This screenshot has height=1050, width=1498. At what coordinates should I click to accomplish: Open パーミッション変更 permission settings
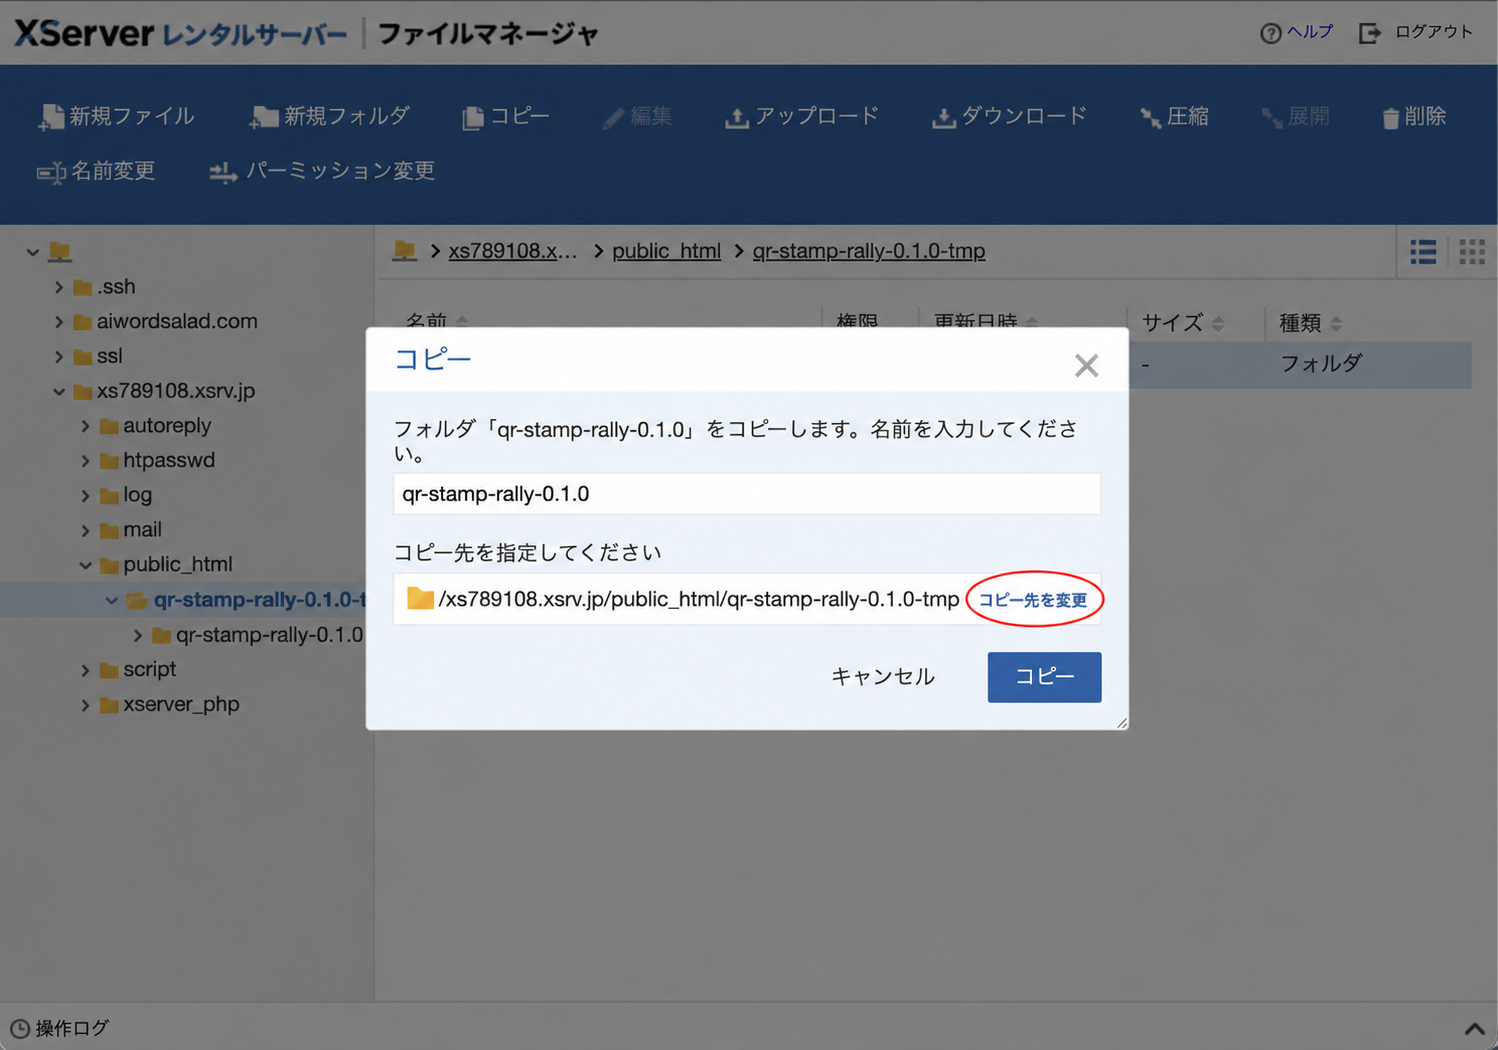click(x=322, y=171)
